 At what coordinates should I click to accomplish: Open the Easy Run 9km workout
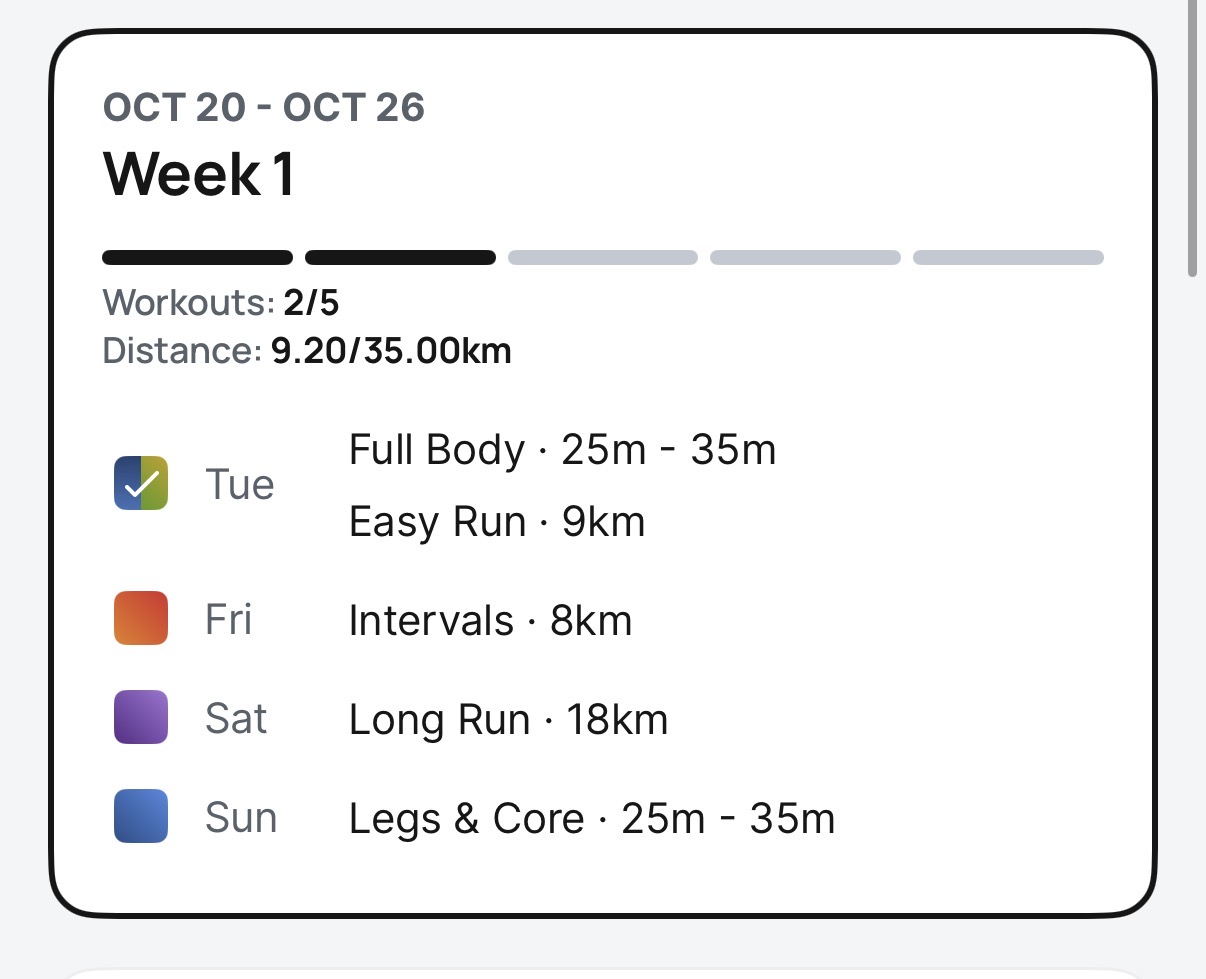click(496, 522)
